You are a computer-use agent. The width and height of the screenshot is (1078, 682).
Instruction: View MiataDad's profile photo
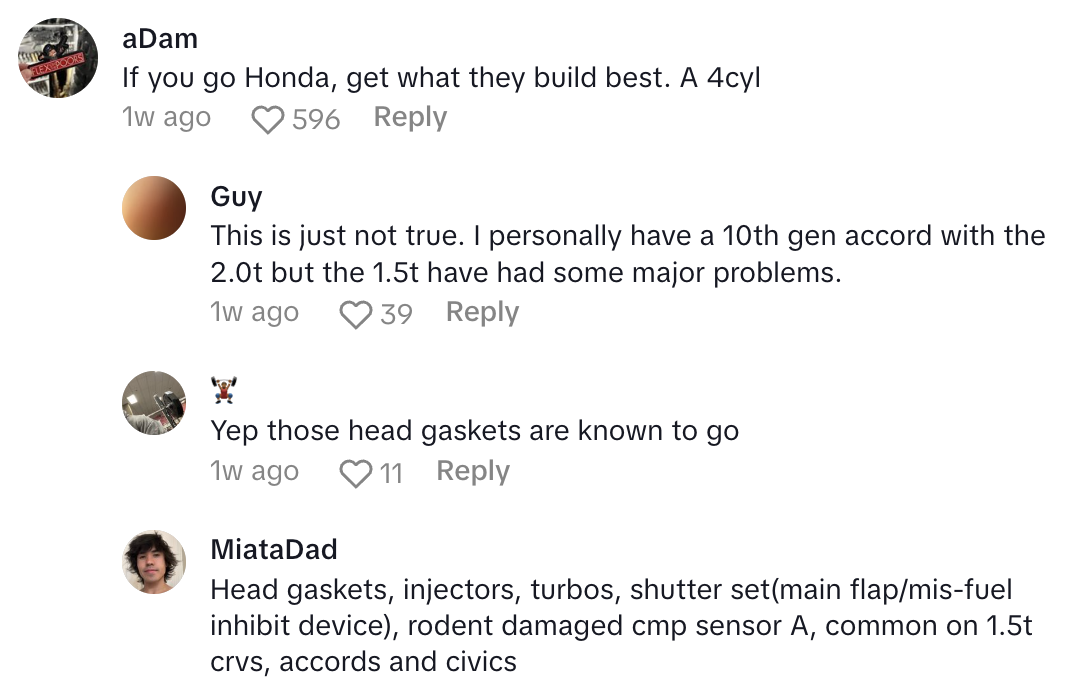(x=154, y=562)
